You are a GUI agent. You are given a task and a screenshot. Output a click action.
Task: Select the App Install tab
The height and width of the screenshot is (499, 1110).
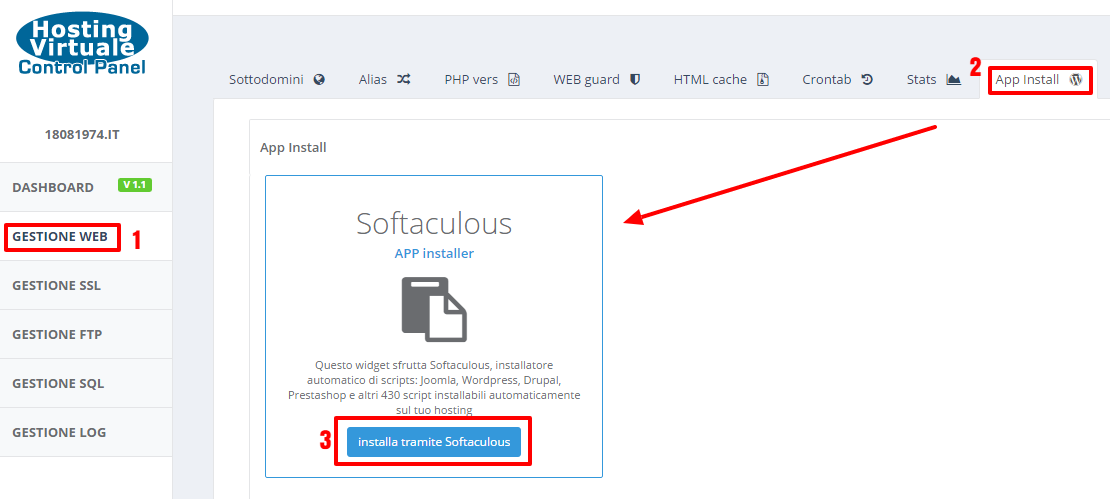pyautogui.click(x=1039, y=80)
